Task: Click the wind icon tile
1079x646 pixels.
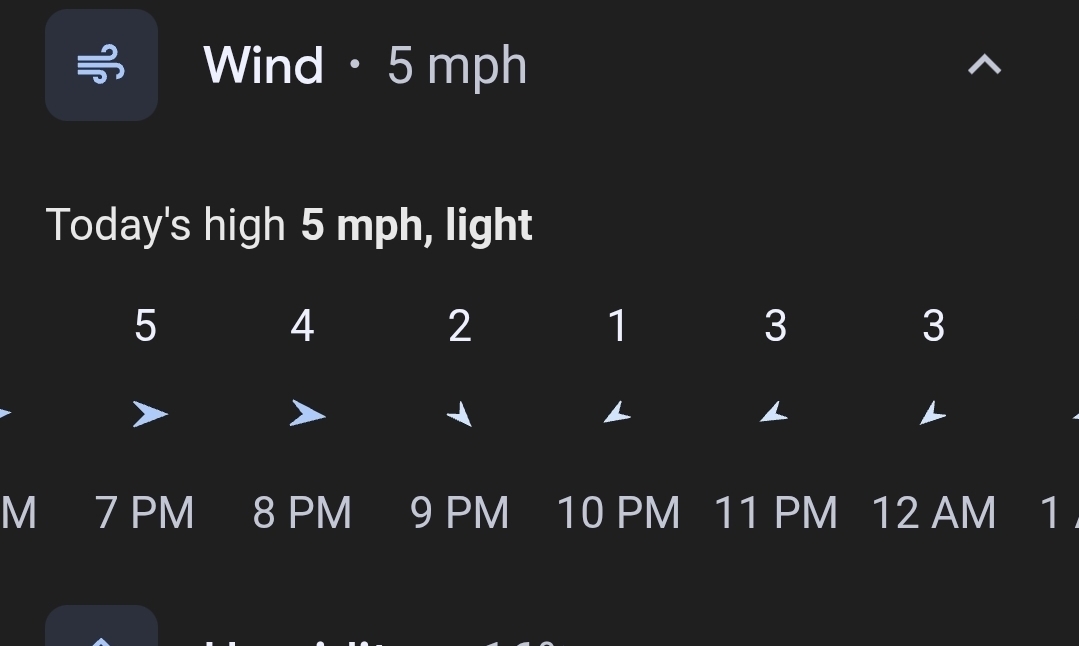Action: 101,66
